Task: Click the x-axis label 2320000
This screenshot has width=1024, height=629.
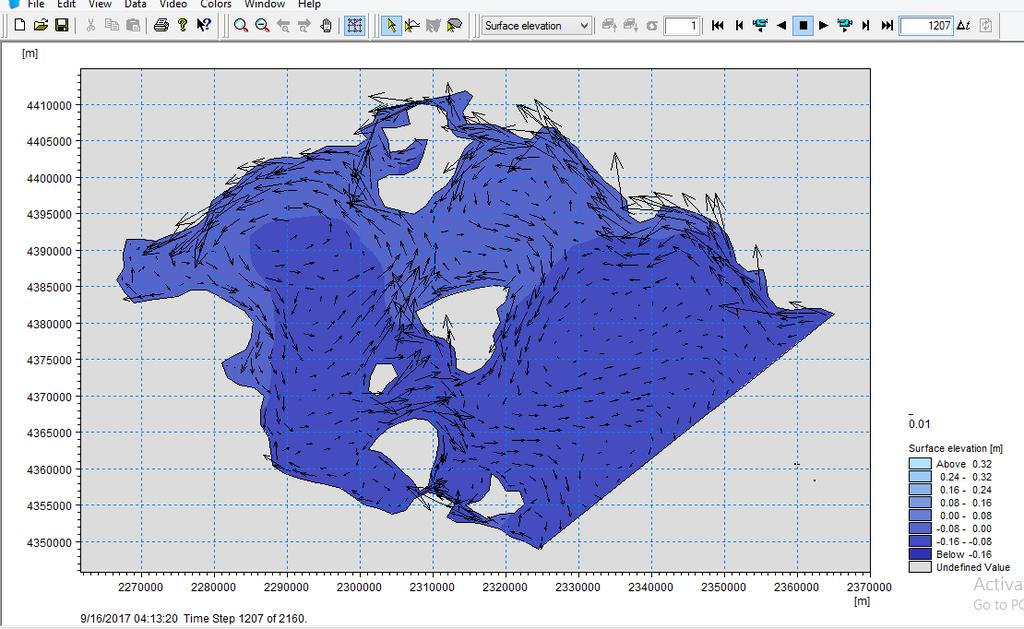Action: [505, 587]
